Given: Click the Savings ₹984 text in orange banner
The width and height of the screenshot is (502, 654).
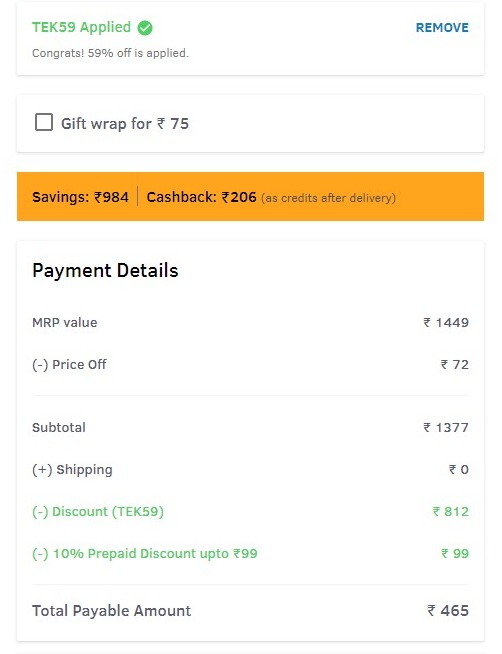Looking at the screenshot, I should click(x=80, y=197).
